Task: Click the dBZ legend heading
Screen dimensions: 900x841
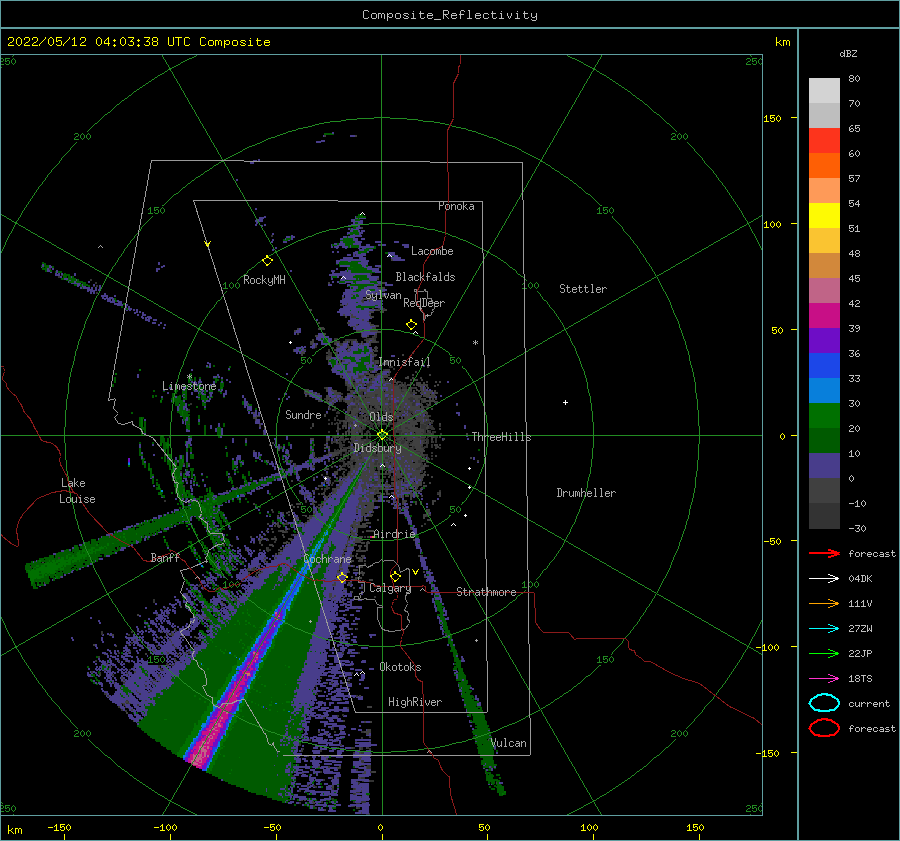Action: pyautogui.click(x=848, y=53)
